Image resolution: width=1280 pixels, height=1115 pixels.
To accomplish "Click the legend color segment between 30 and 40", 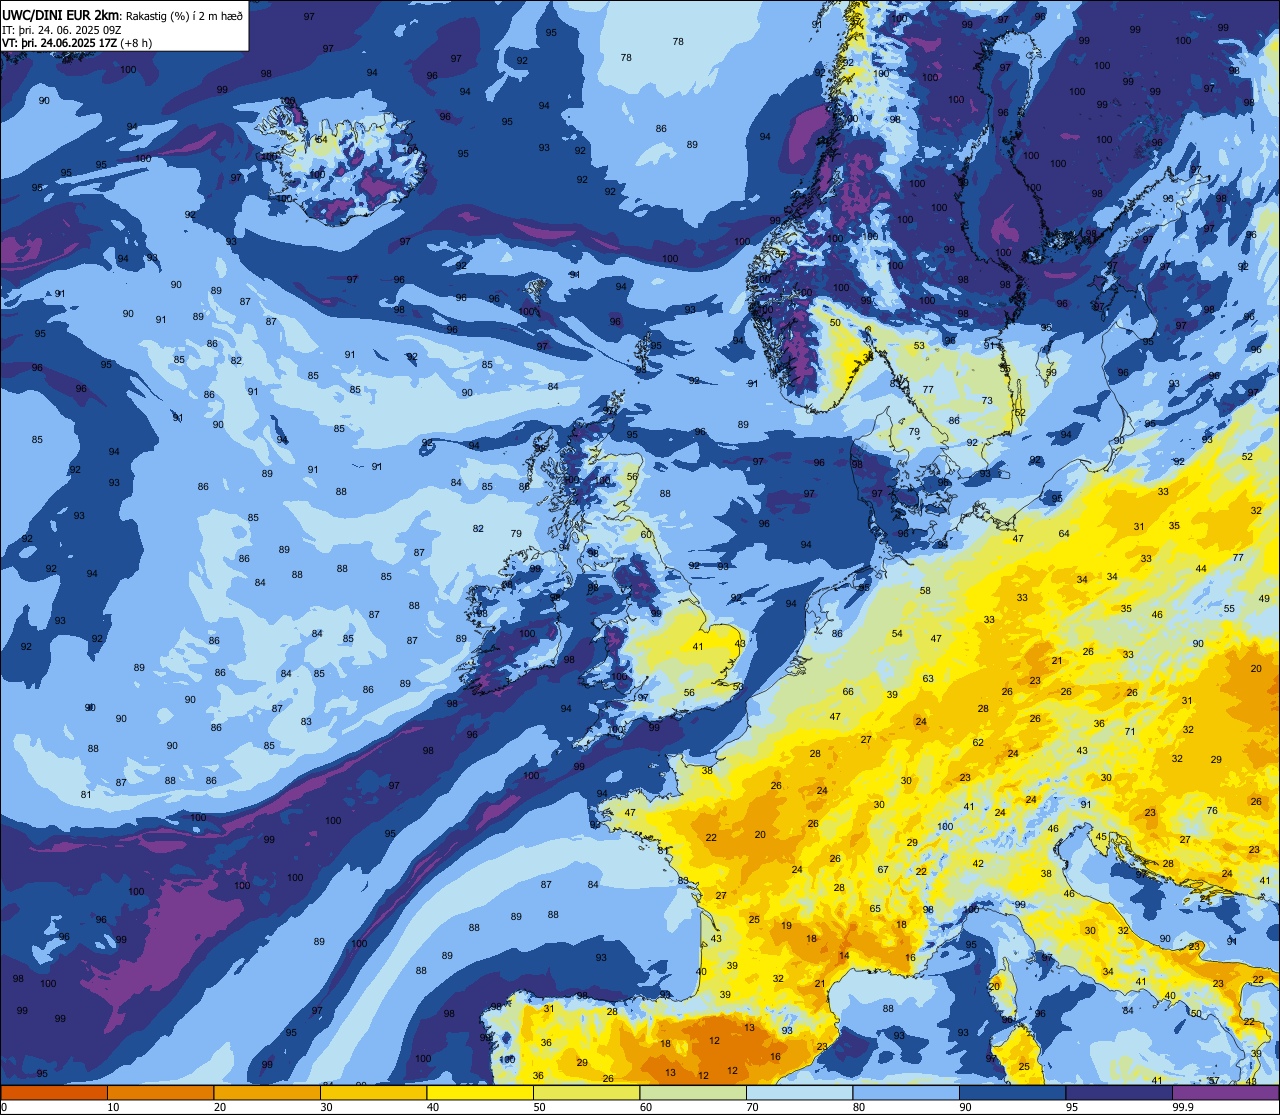I will [373, 1093].
